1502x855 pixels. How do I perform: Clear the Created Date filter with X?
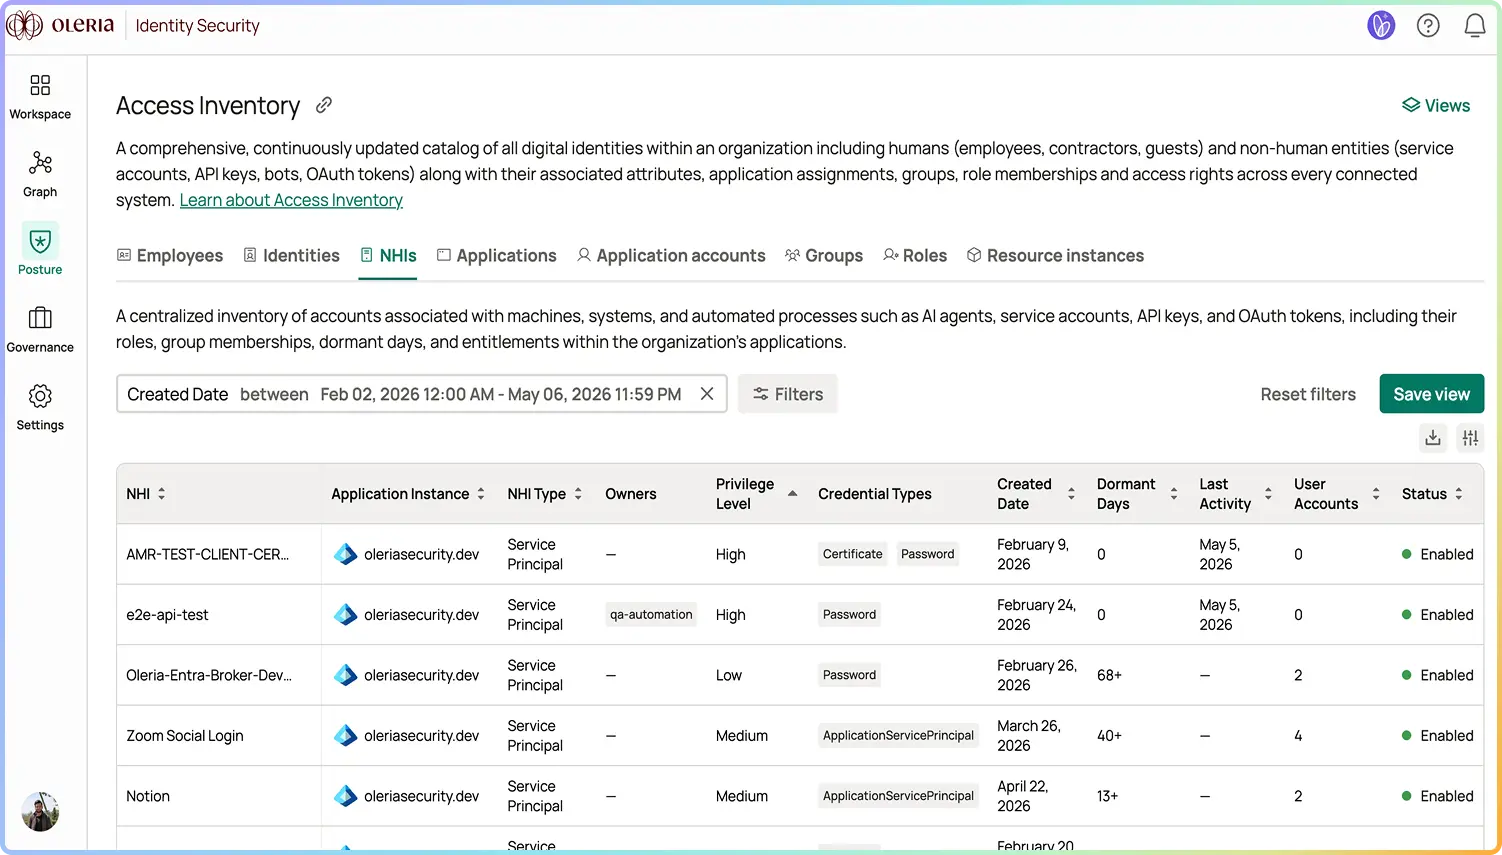click(707, 394)
